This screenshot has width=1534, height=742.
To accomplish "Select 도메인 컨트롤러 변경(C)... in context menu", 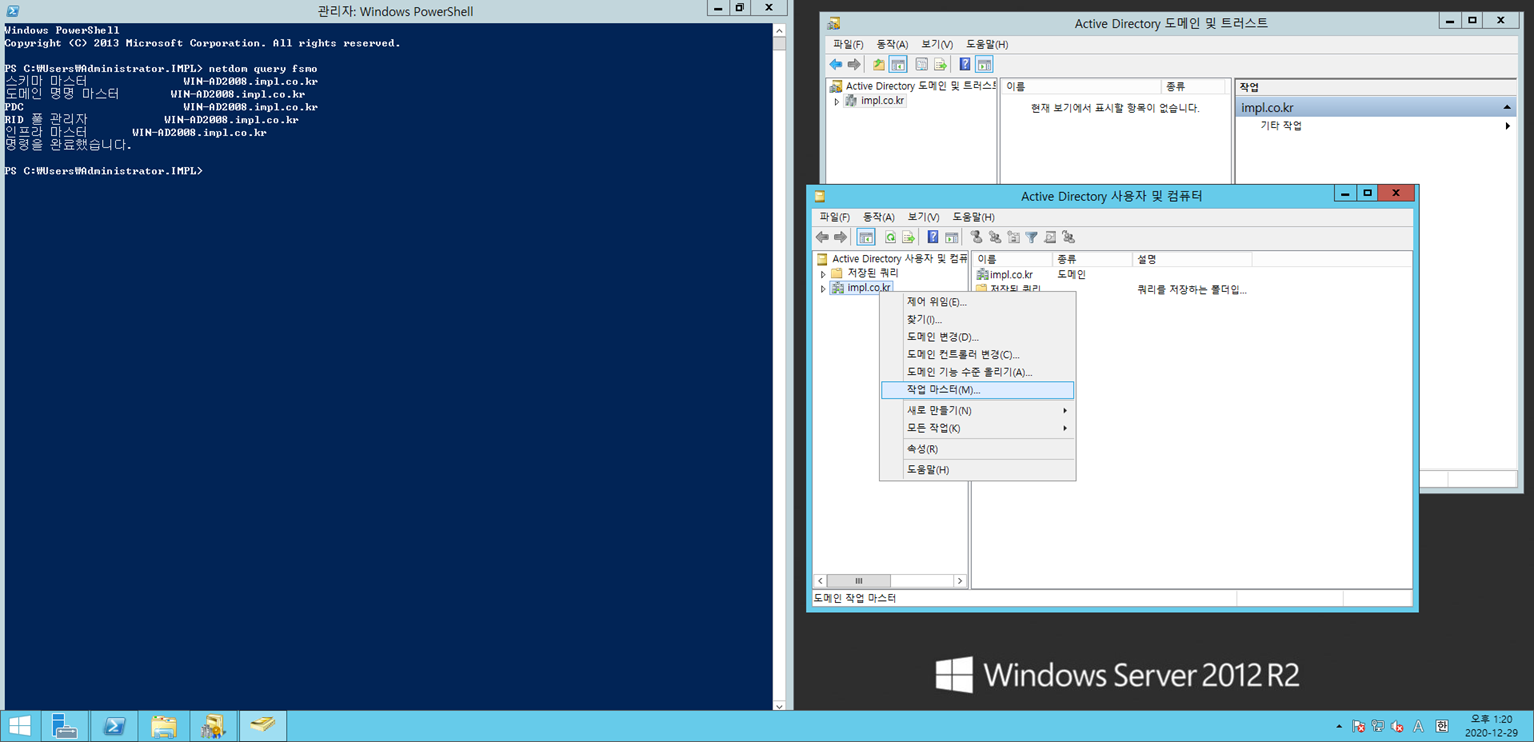I will 977,354.
